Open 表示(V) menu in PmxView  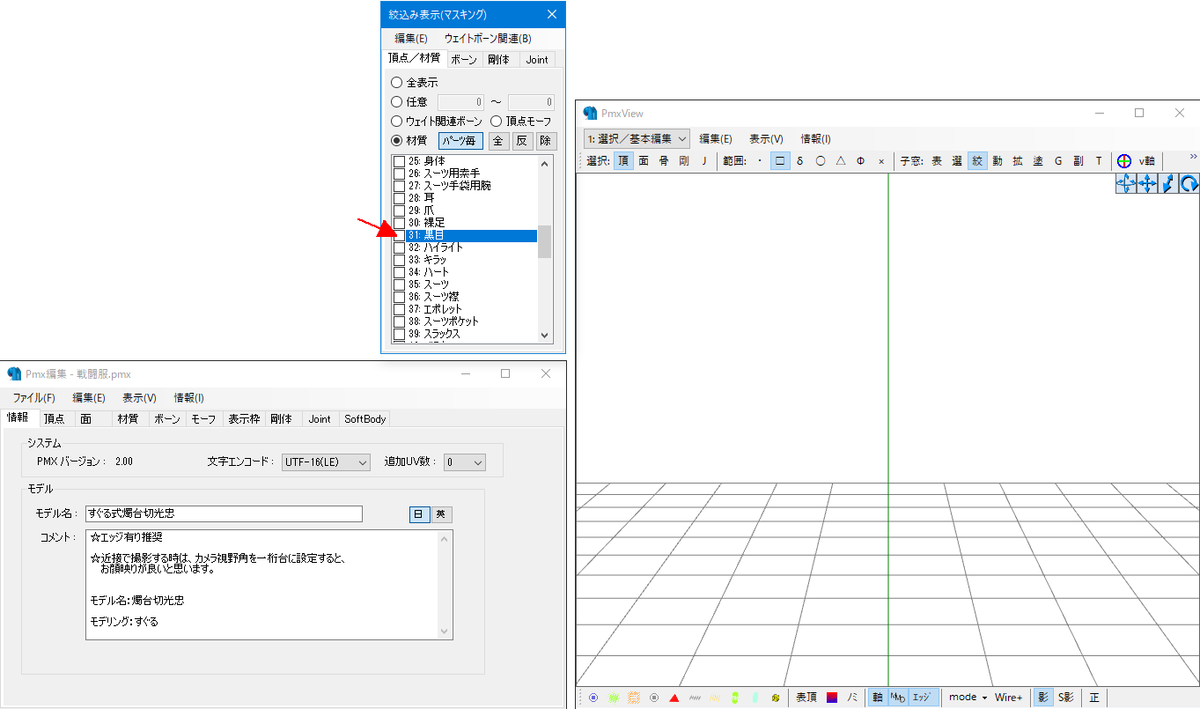766,139
